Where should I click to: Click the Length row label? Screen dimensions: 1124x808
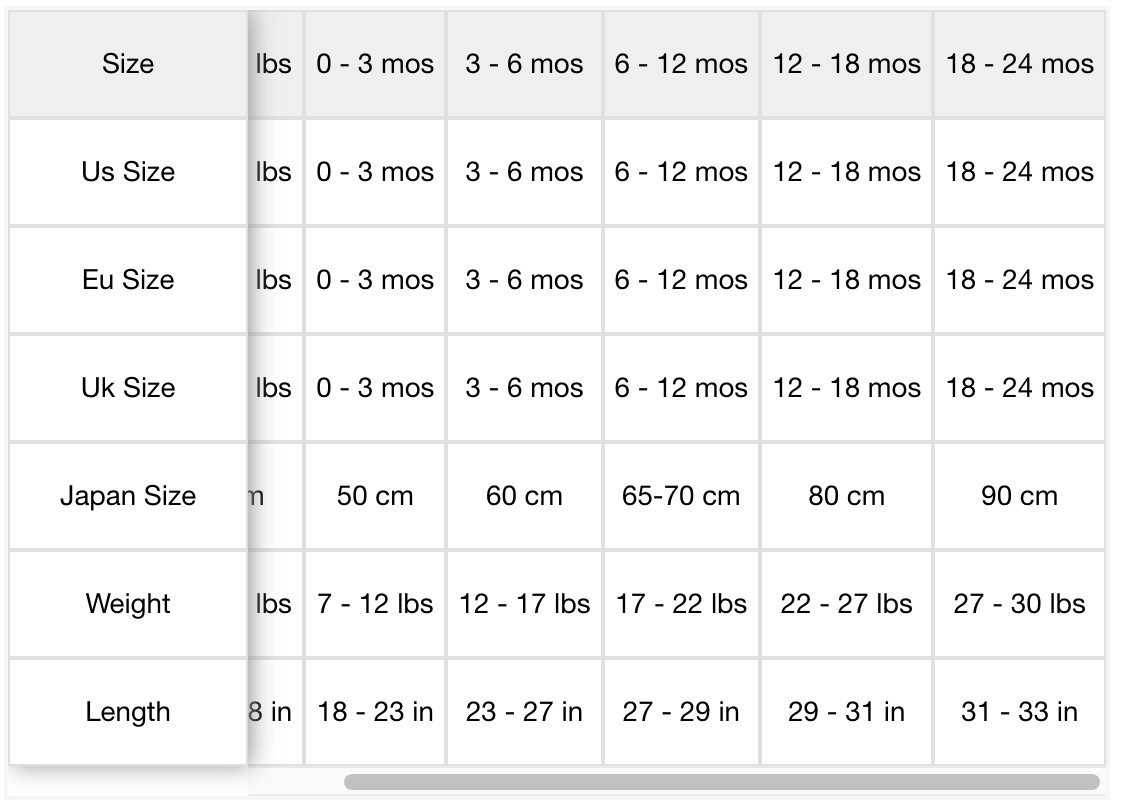click(x=128, y=712)
